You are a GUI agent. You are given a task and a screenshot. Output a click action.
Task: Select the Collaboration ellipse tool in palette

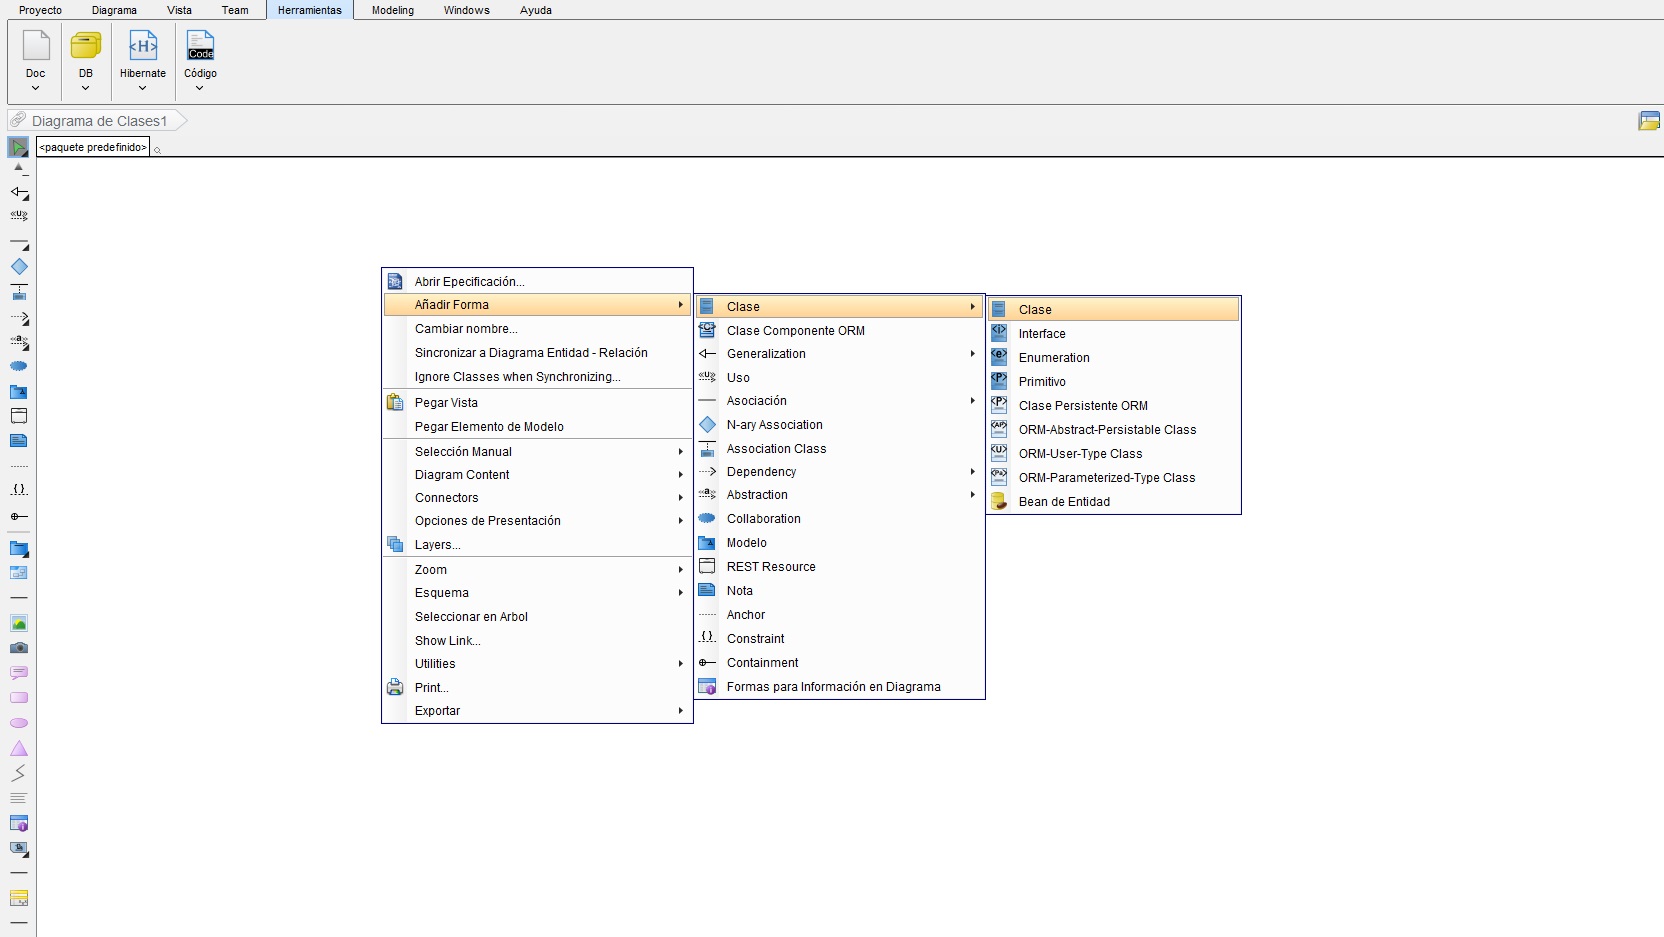click(x=19, y=366)
